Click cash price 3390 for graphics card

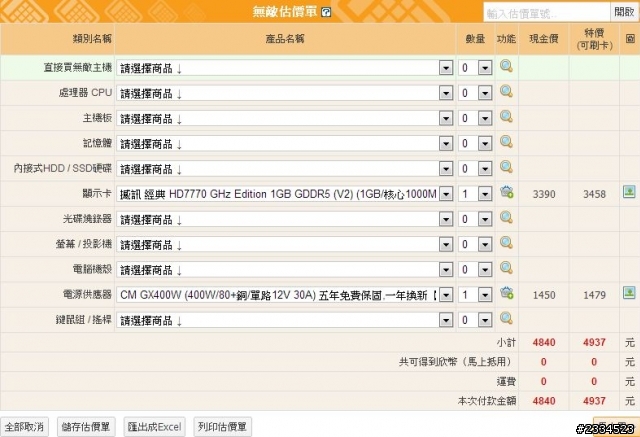point(544,194)
